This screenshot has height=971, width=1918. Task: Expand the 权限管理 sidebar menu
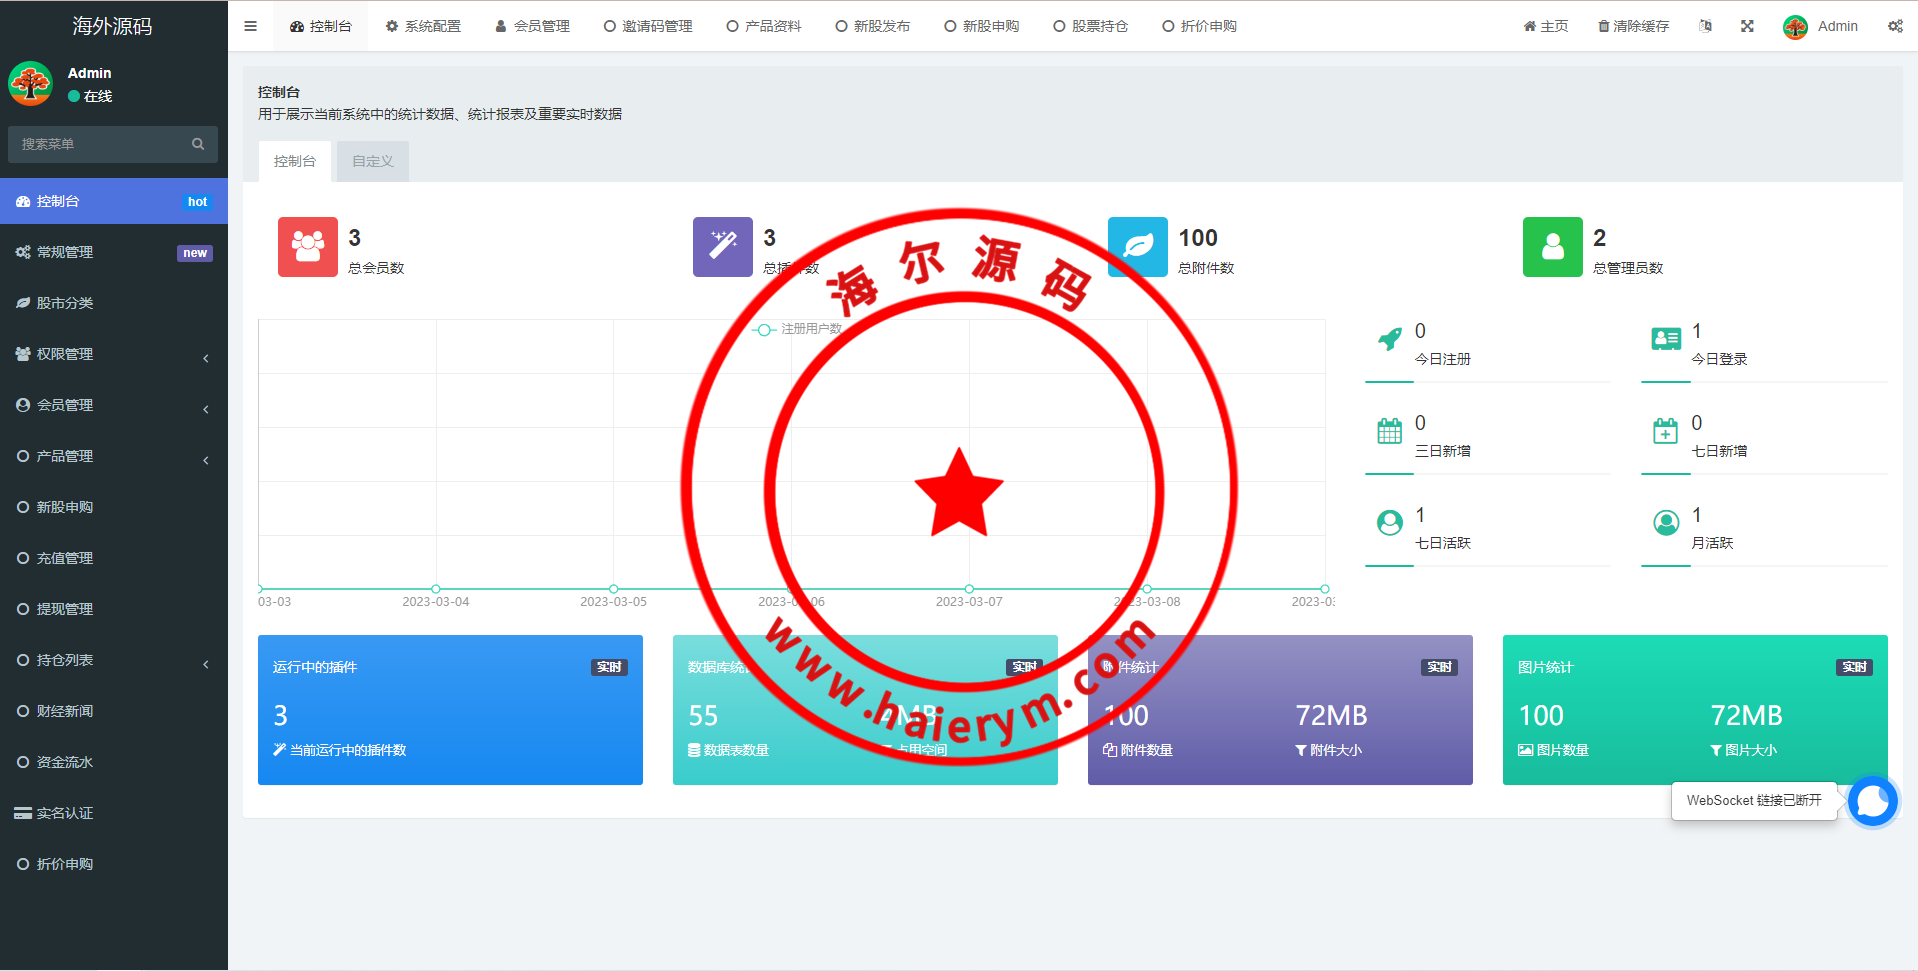[x=113, y=354]
